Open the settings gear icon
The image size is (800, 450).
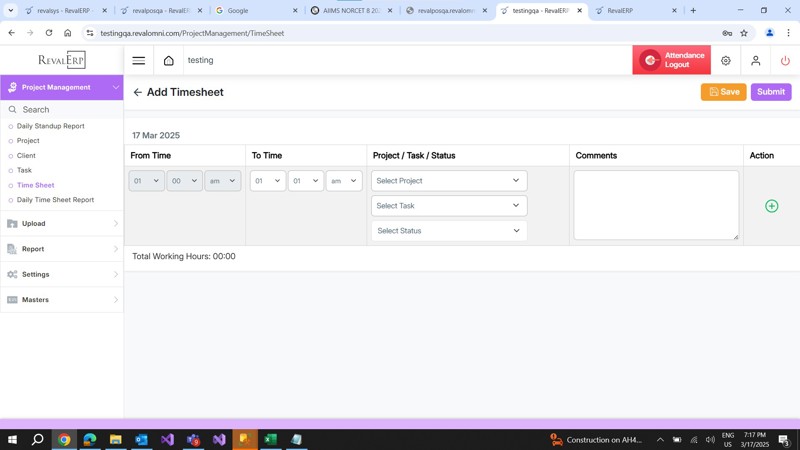click(726, 60)
